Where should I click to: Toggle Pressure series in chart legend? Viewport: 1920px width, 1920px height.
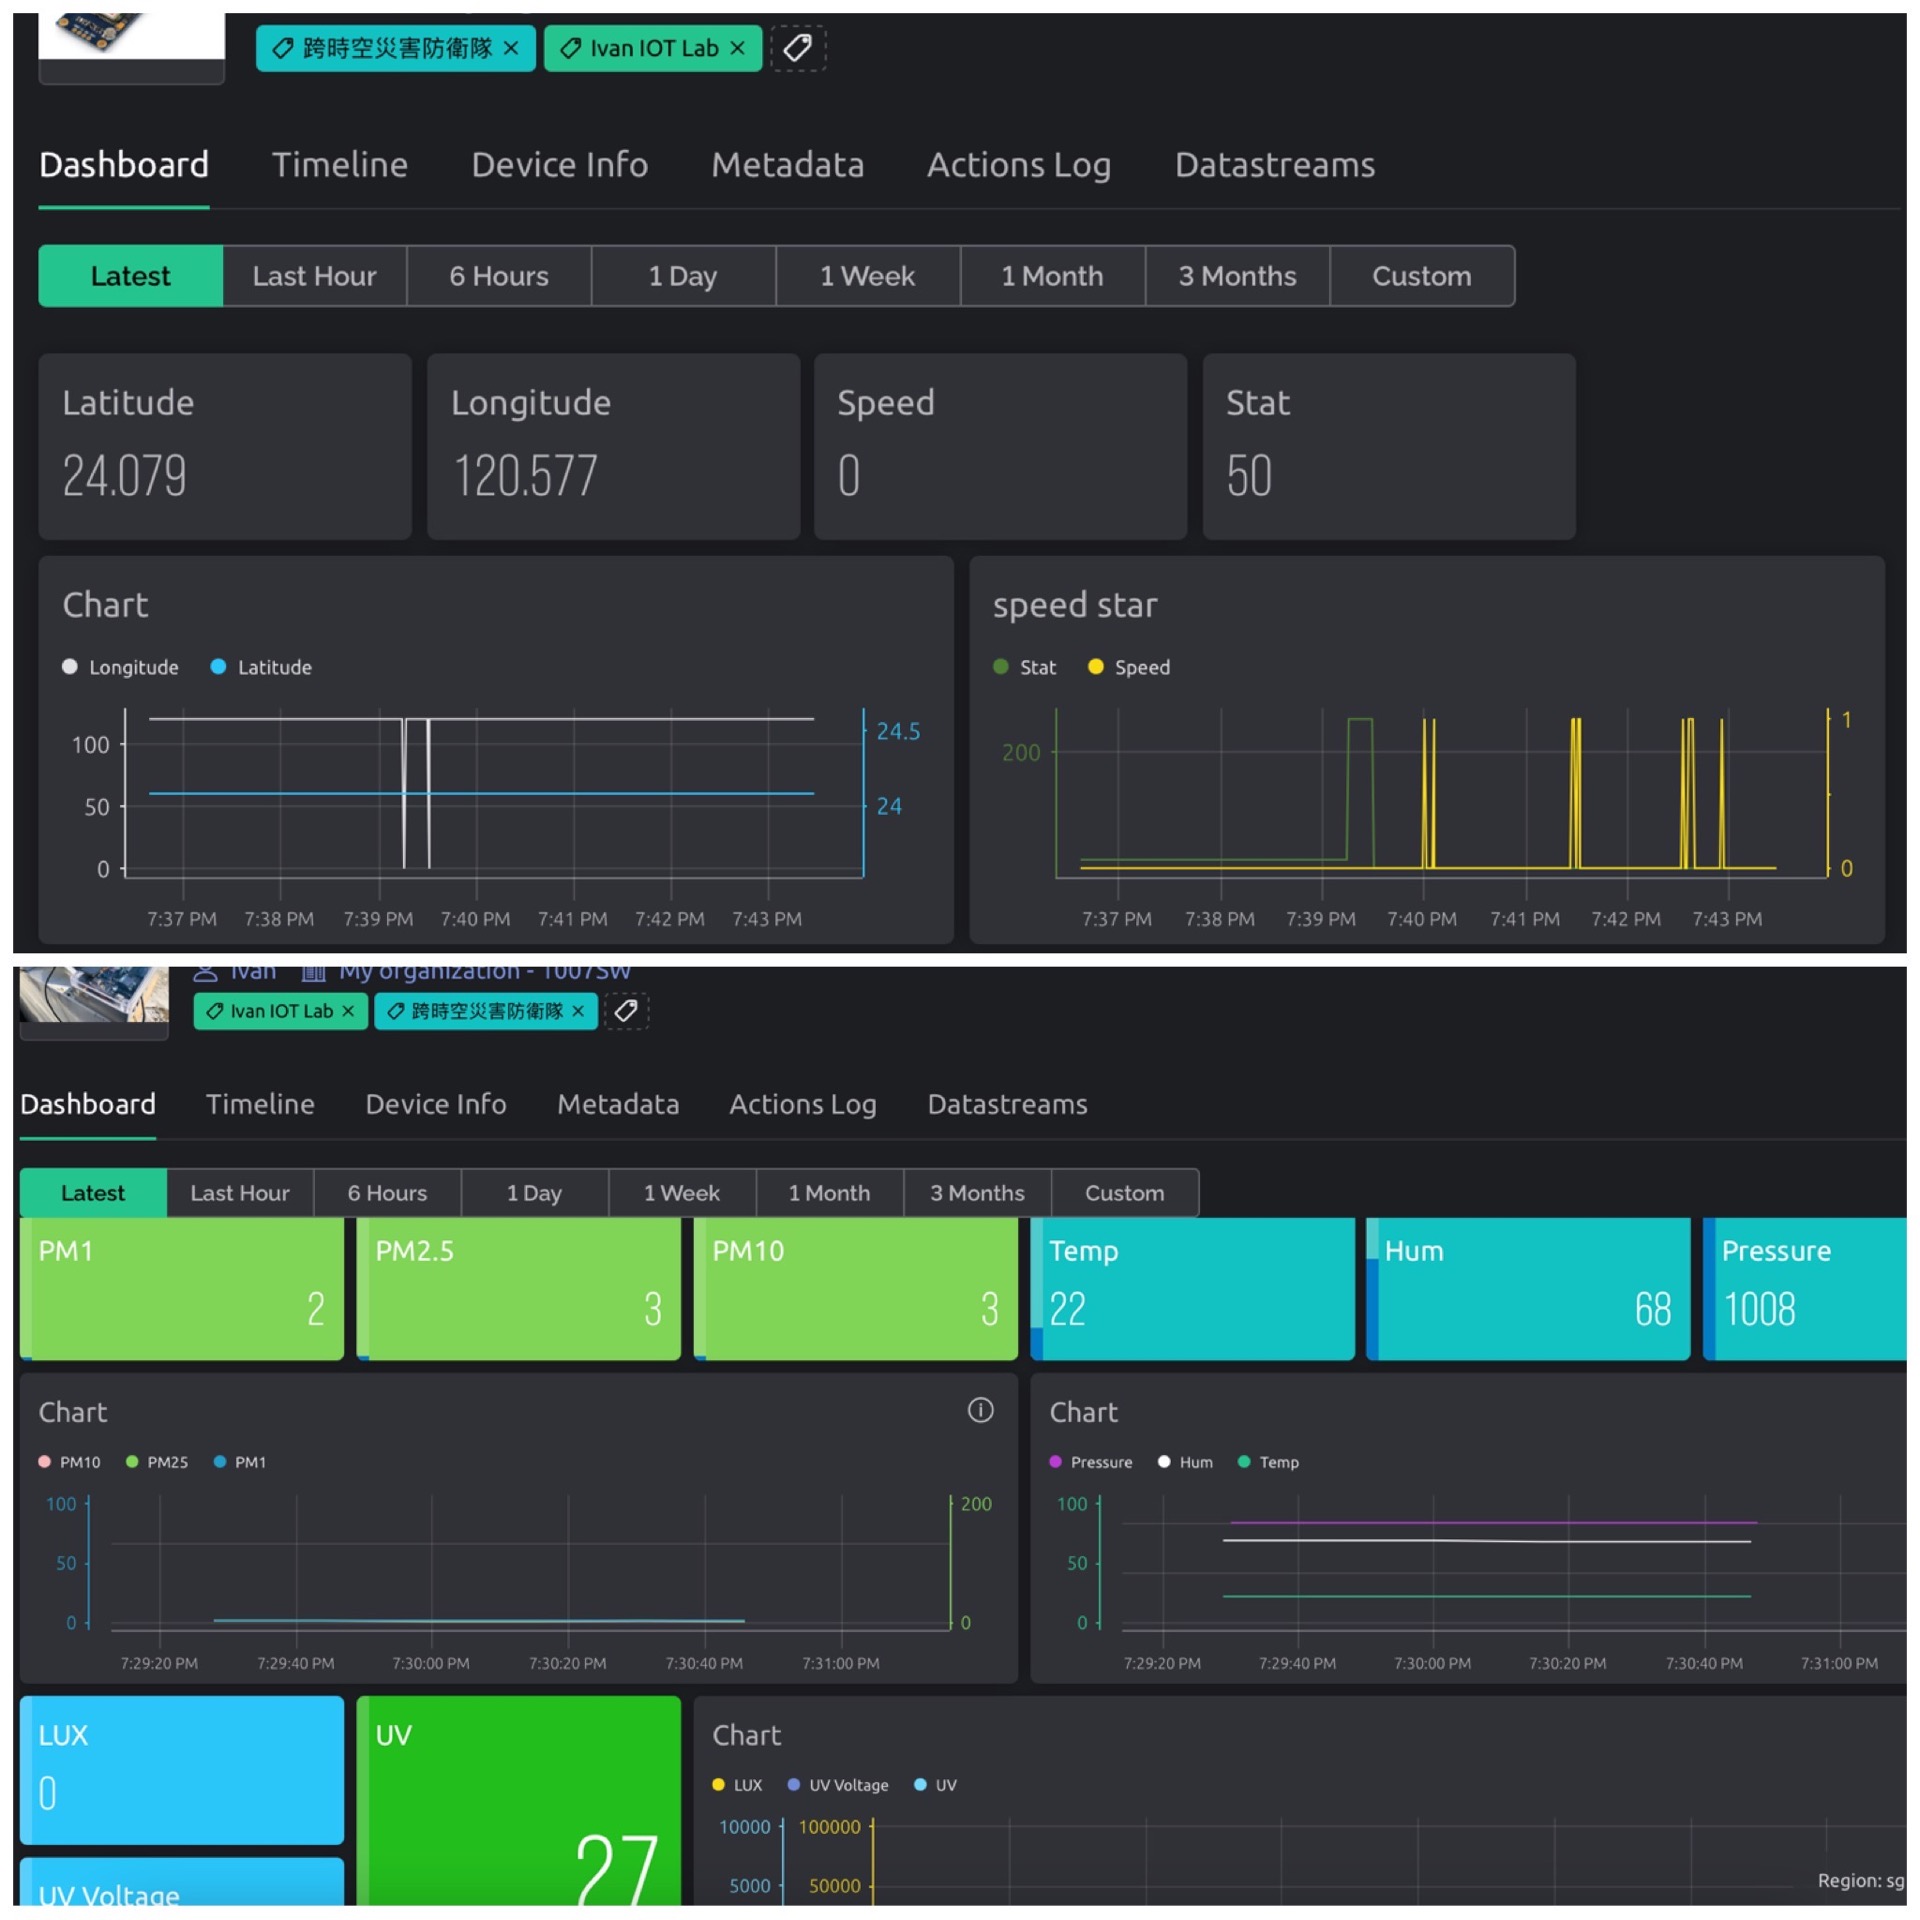1090,1462
